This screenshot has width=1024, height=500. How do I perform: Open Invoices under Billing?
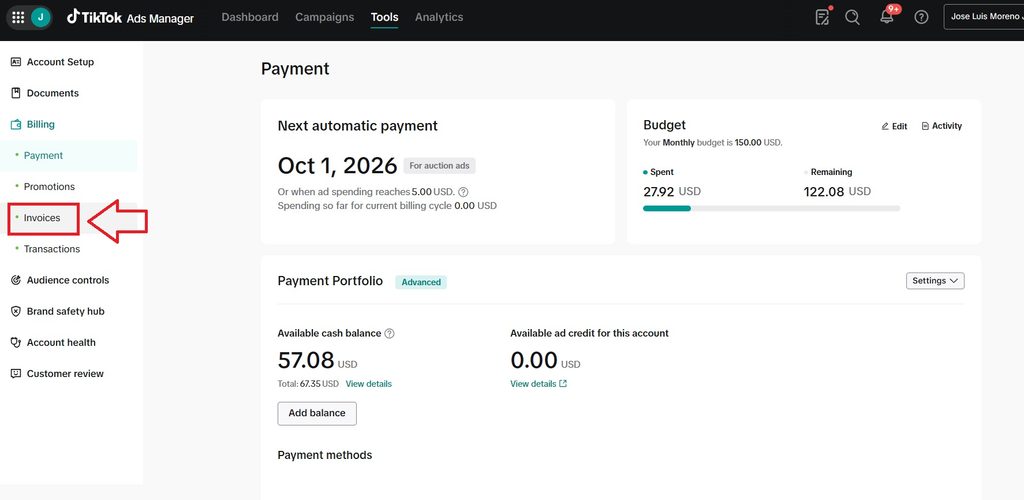click(x=42, y=218)
